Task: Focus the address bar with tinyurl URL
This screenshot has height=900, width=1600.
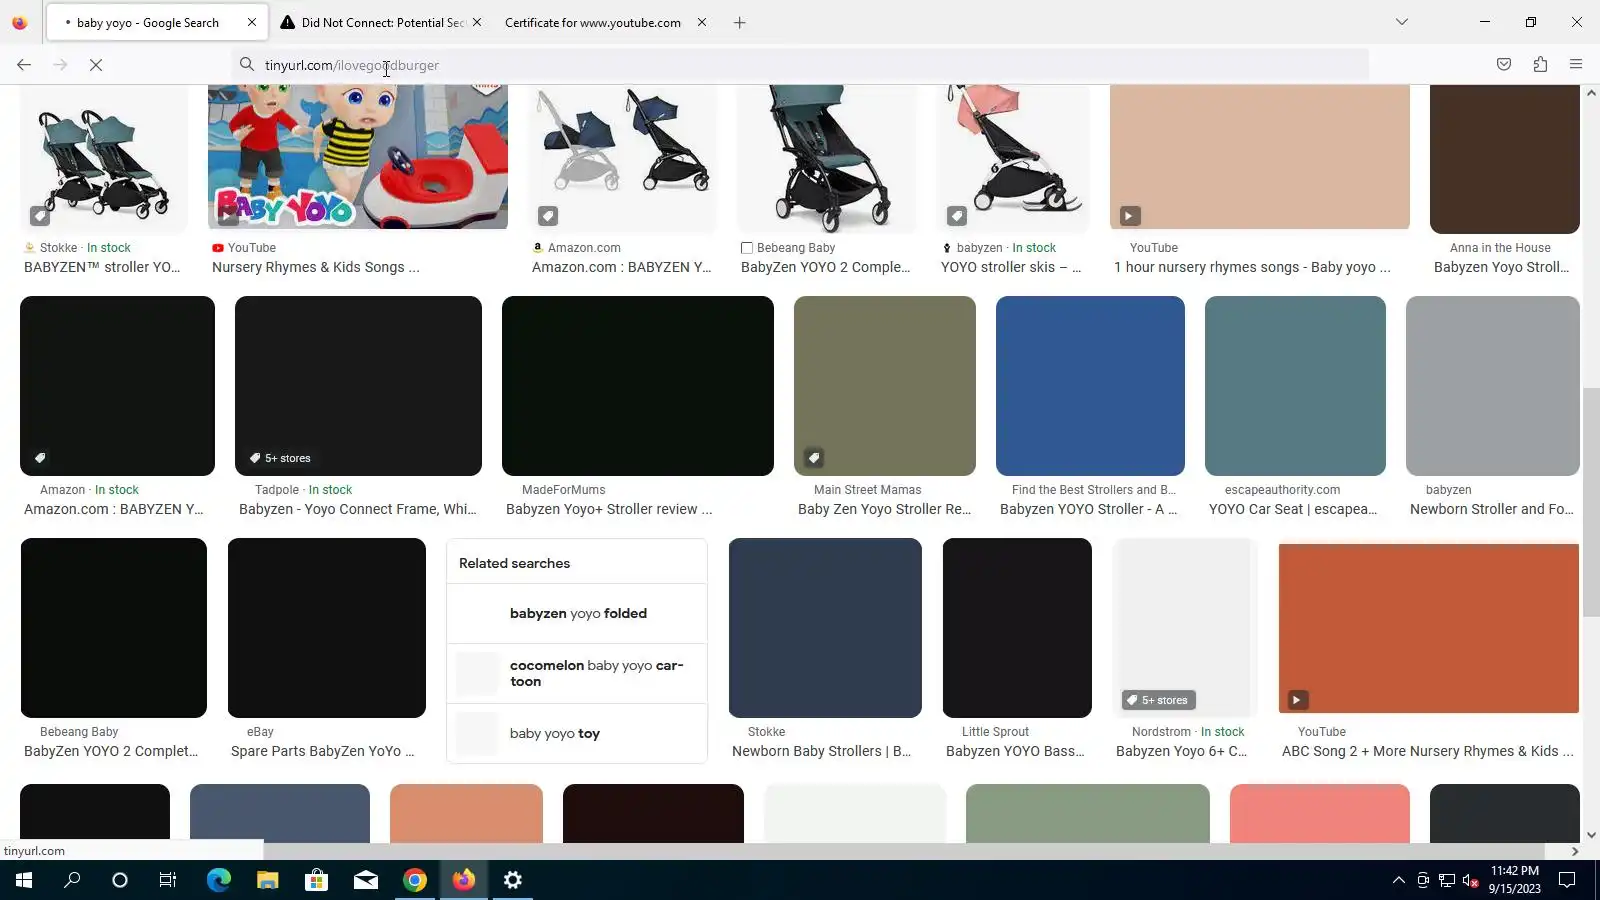Action: 800,65
